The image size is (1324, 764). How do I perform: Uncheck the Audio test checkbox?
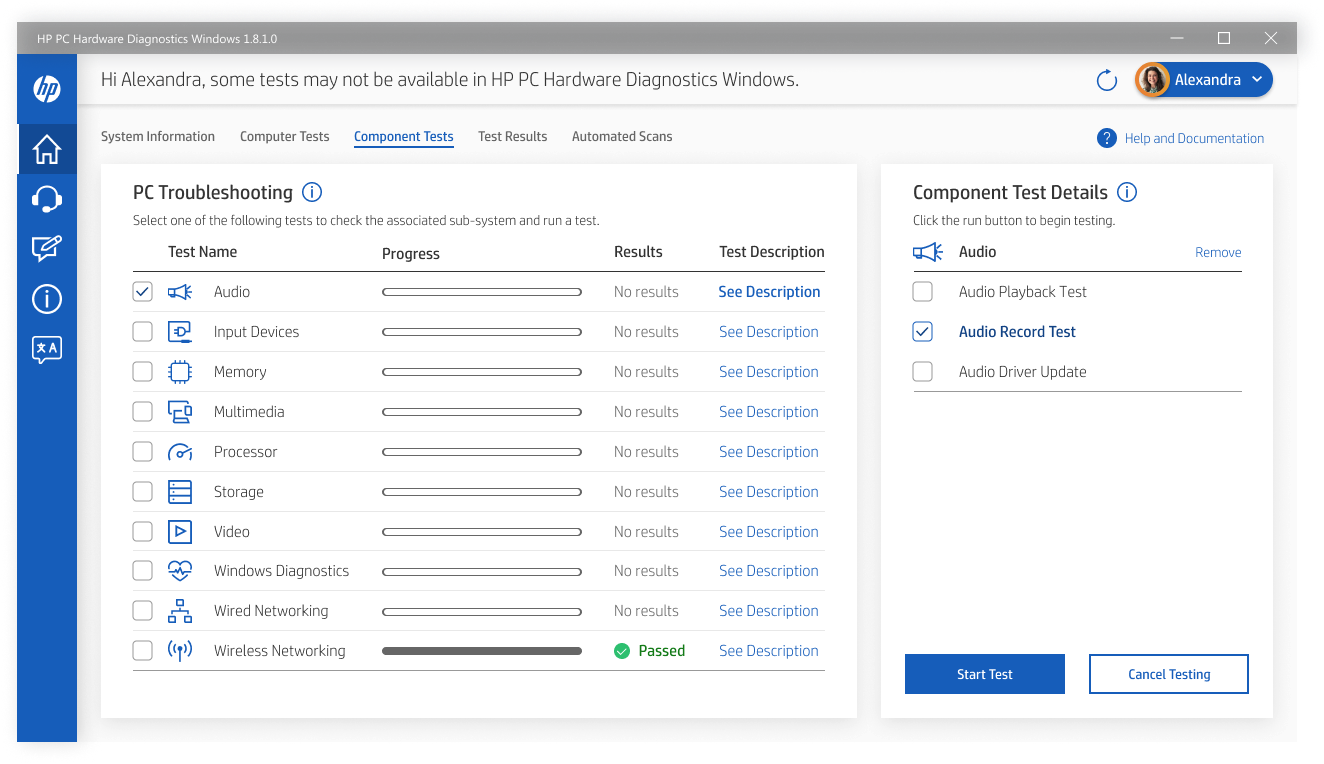pos(143,292)
